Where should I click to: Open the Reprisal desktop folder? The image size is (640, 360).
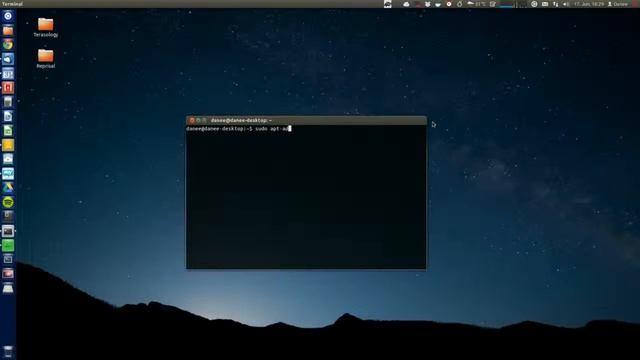tap(46, 58)
